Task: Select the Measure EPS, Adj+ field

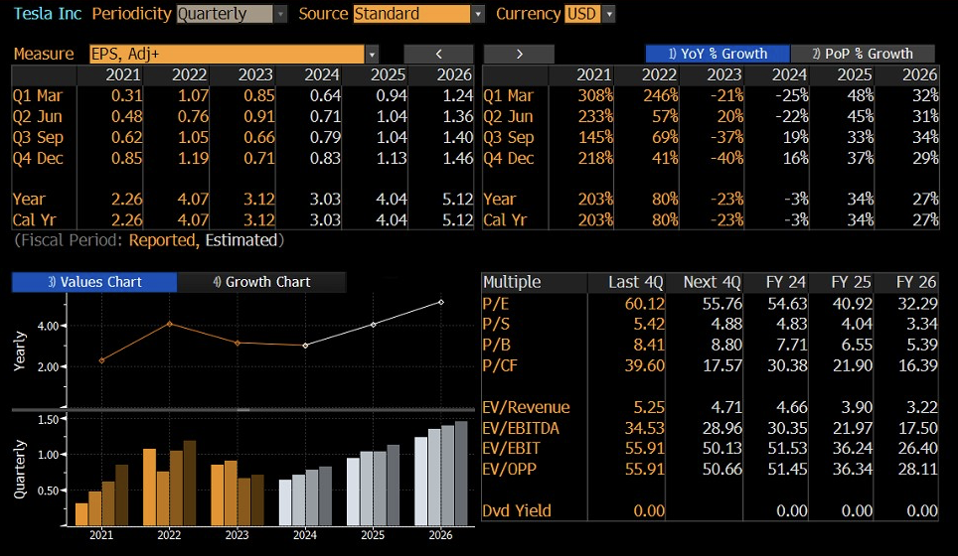Action: pos(227,54)
